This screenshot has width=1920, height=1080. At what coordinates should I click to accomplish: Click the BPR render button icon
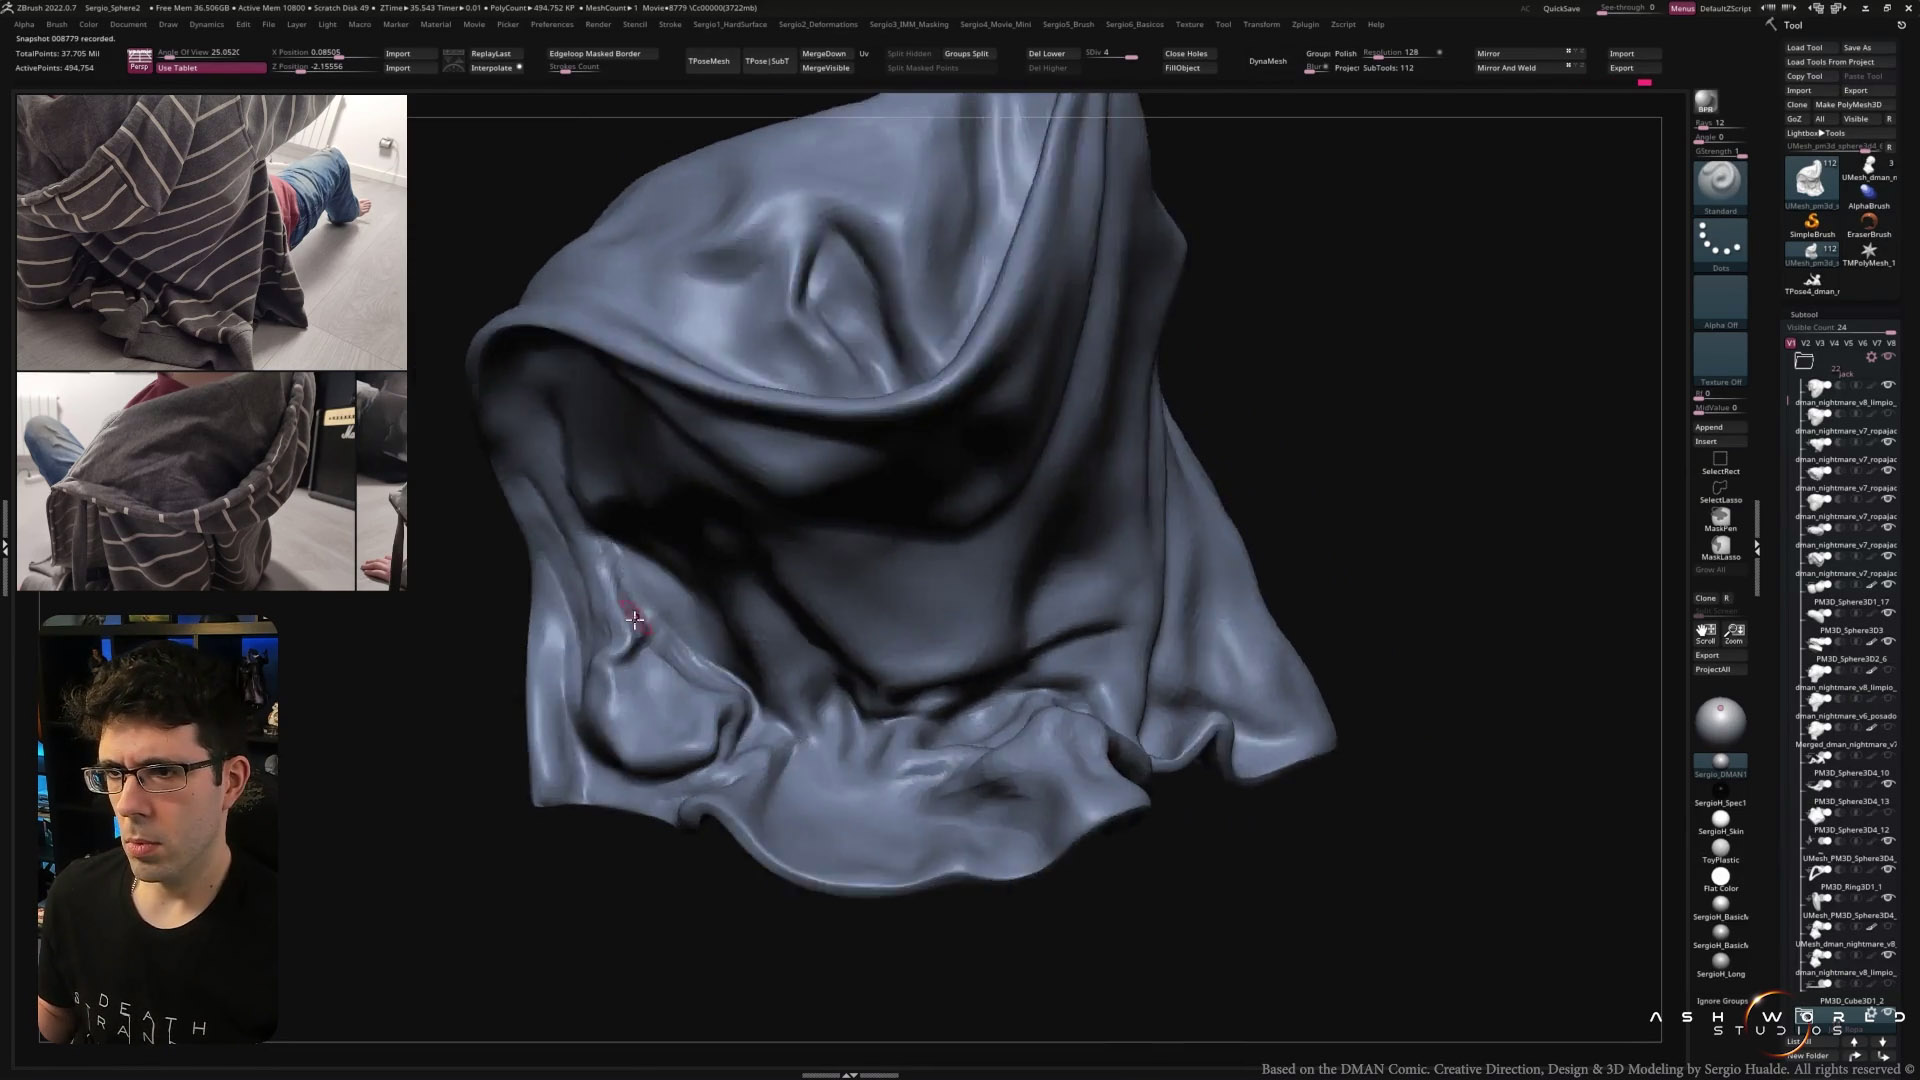click(x=1706, y=102)
